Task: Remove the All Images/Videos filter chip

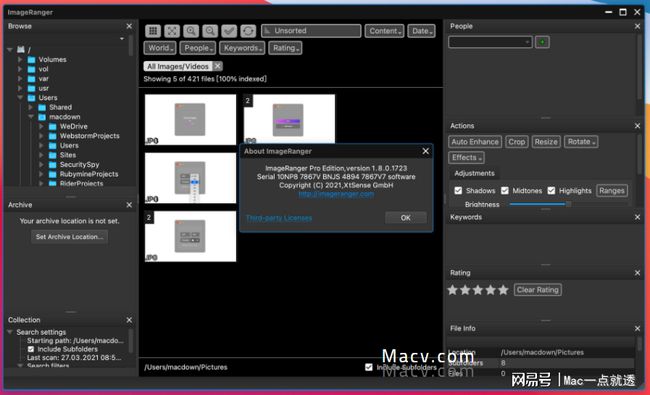Action: 218,66
